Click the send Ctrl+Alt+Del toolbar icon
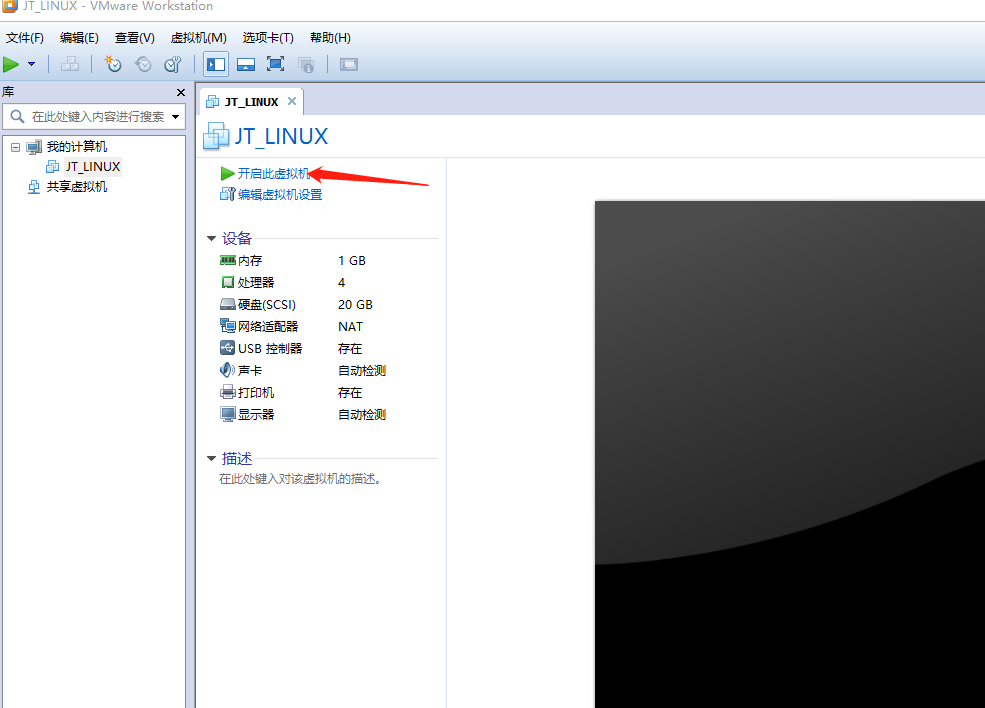 coord(70,64)
